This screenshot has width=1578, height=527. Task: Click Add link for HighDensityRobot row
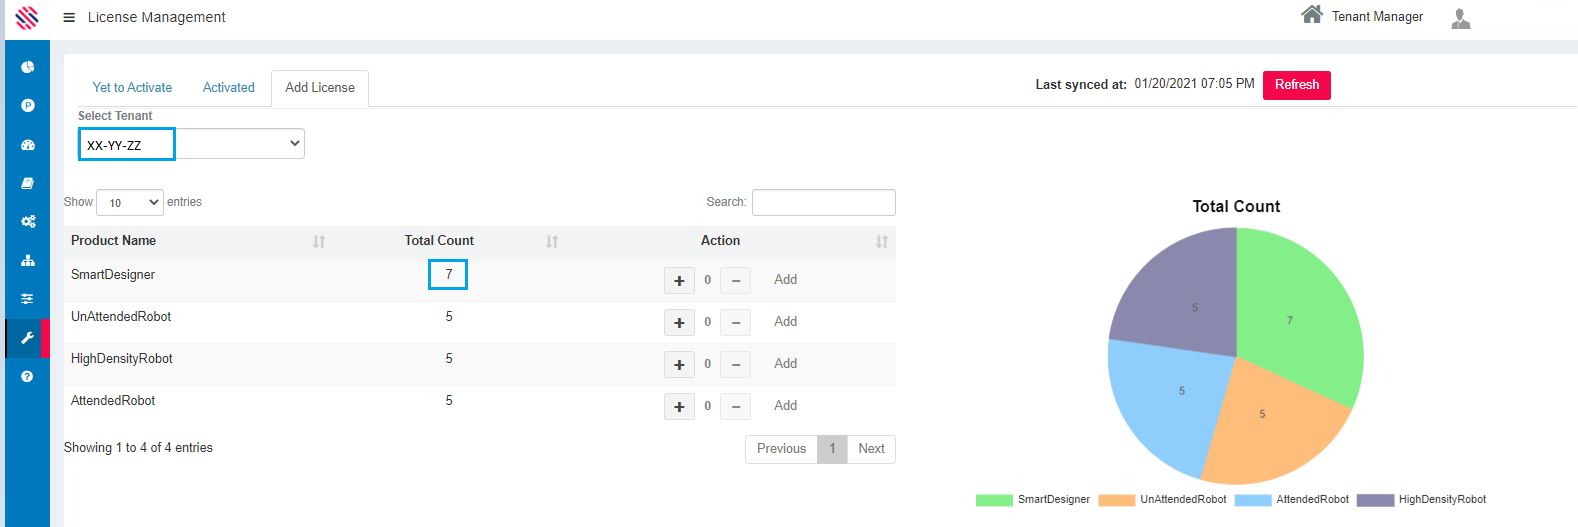click(x=785, y=364)
